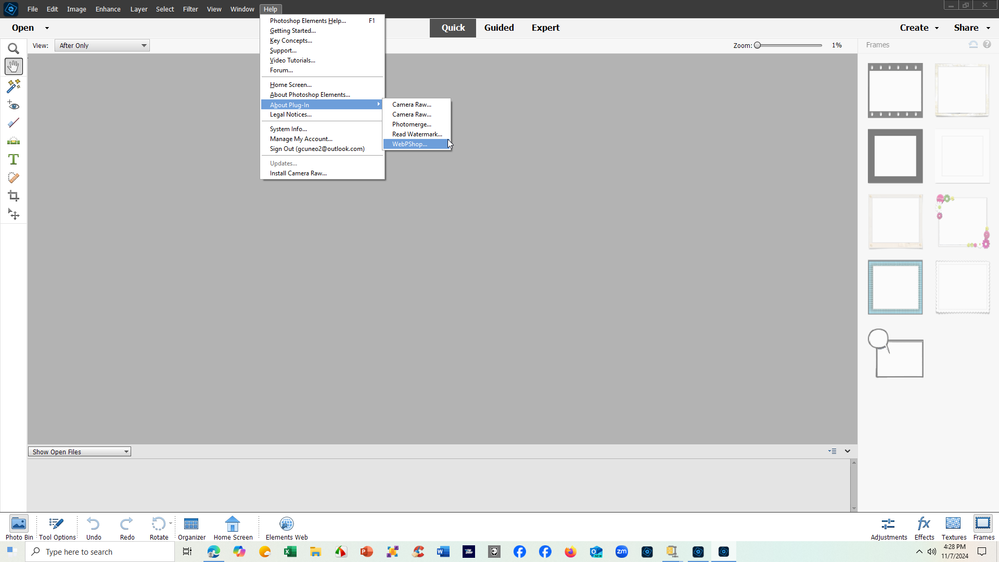999x562 pixels.
Task: Switch to Expert mode tab
Action: (x=545, y=28)
